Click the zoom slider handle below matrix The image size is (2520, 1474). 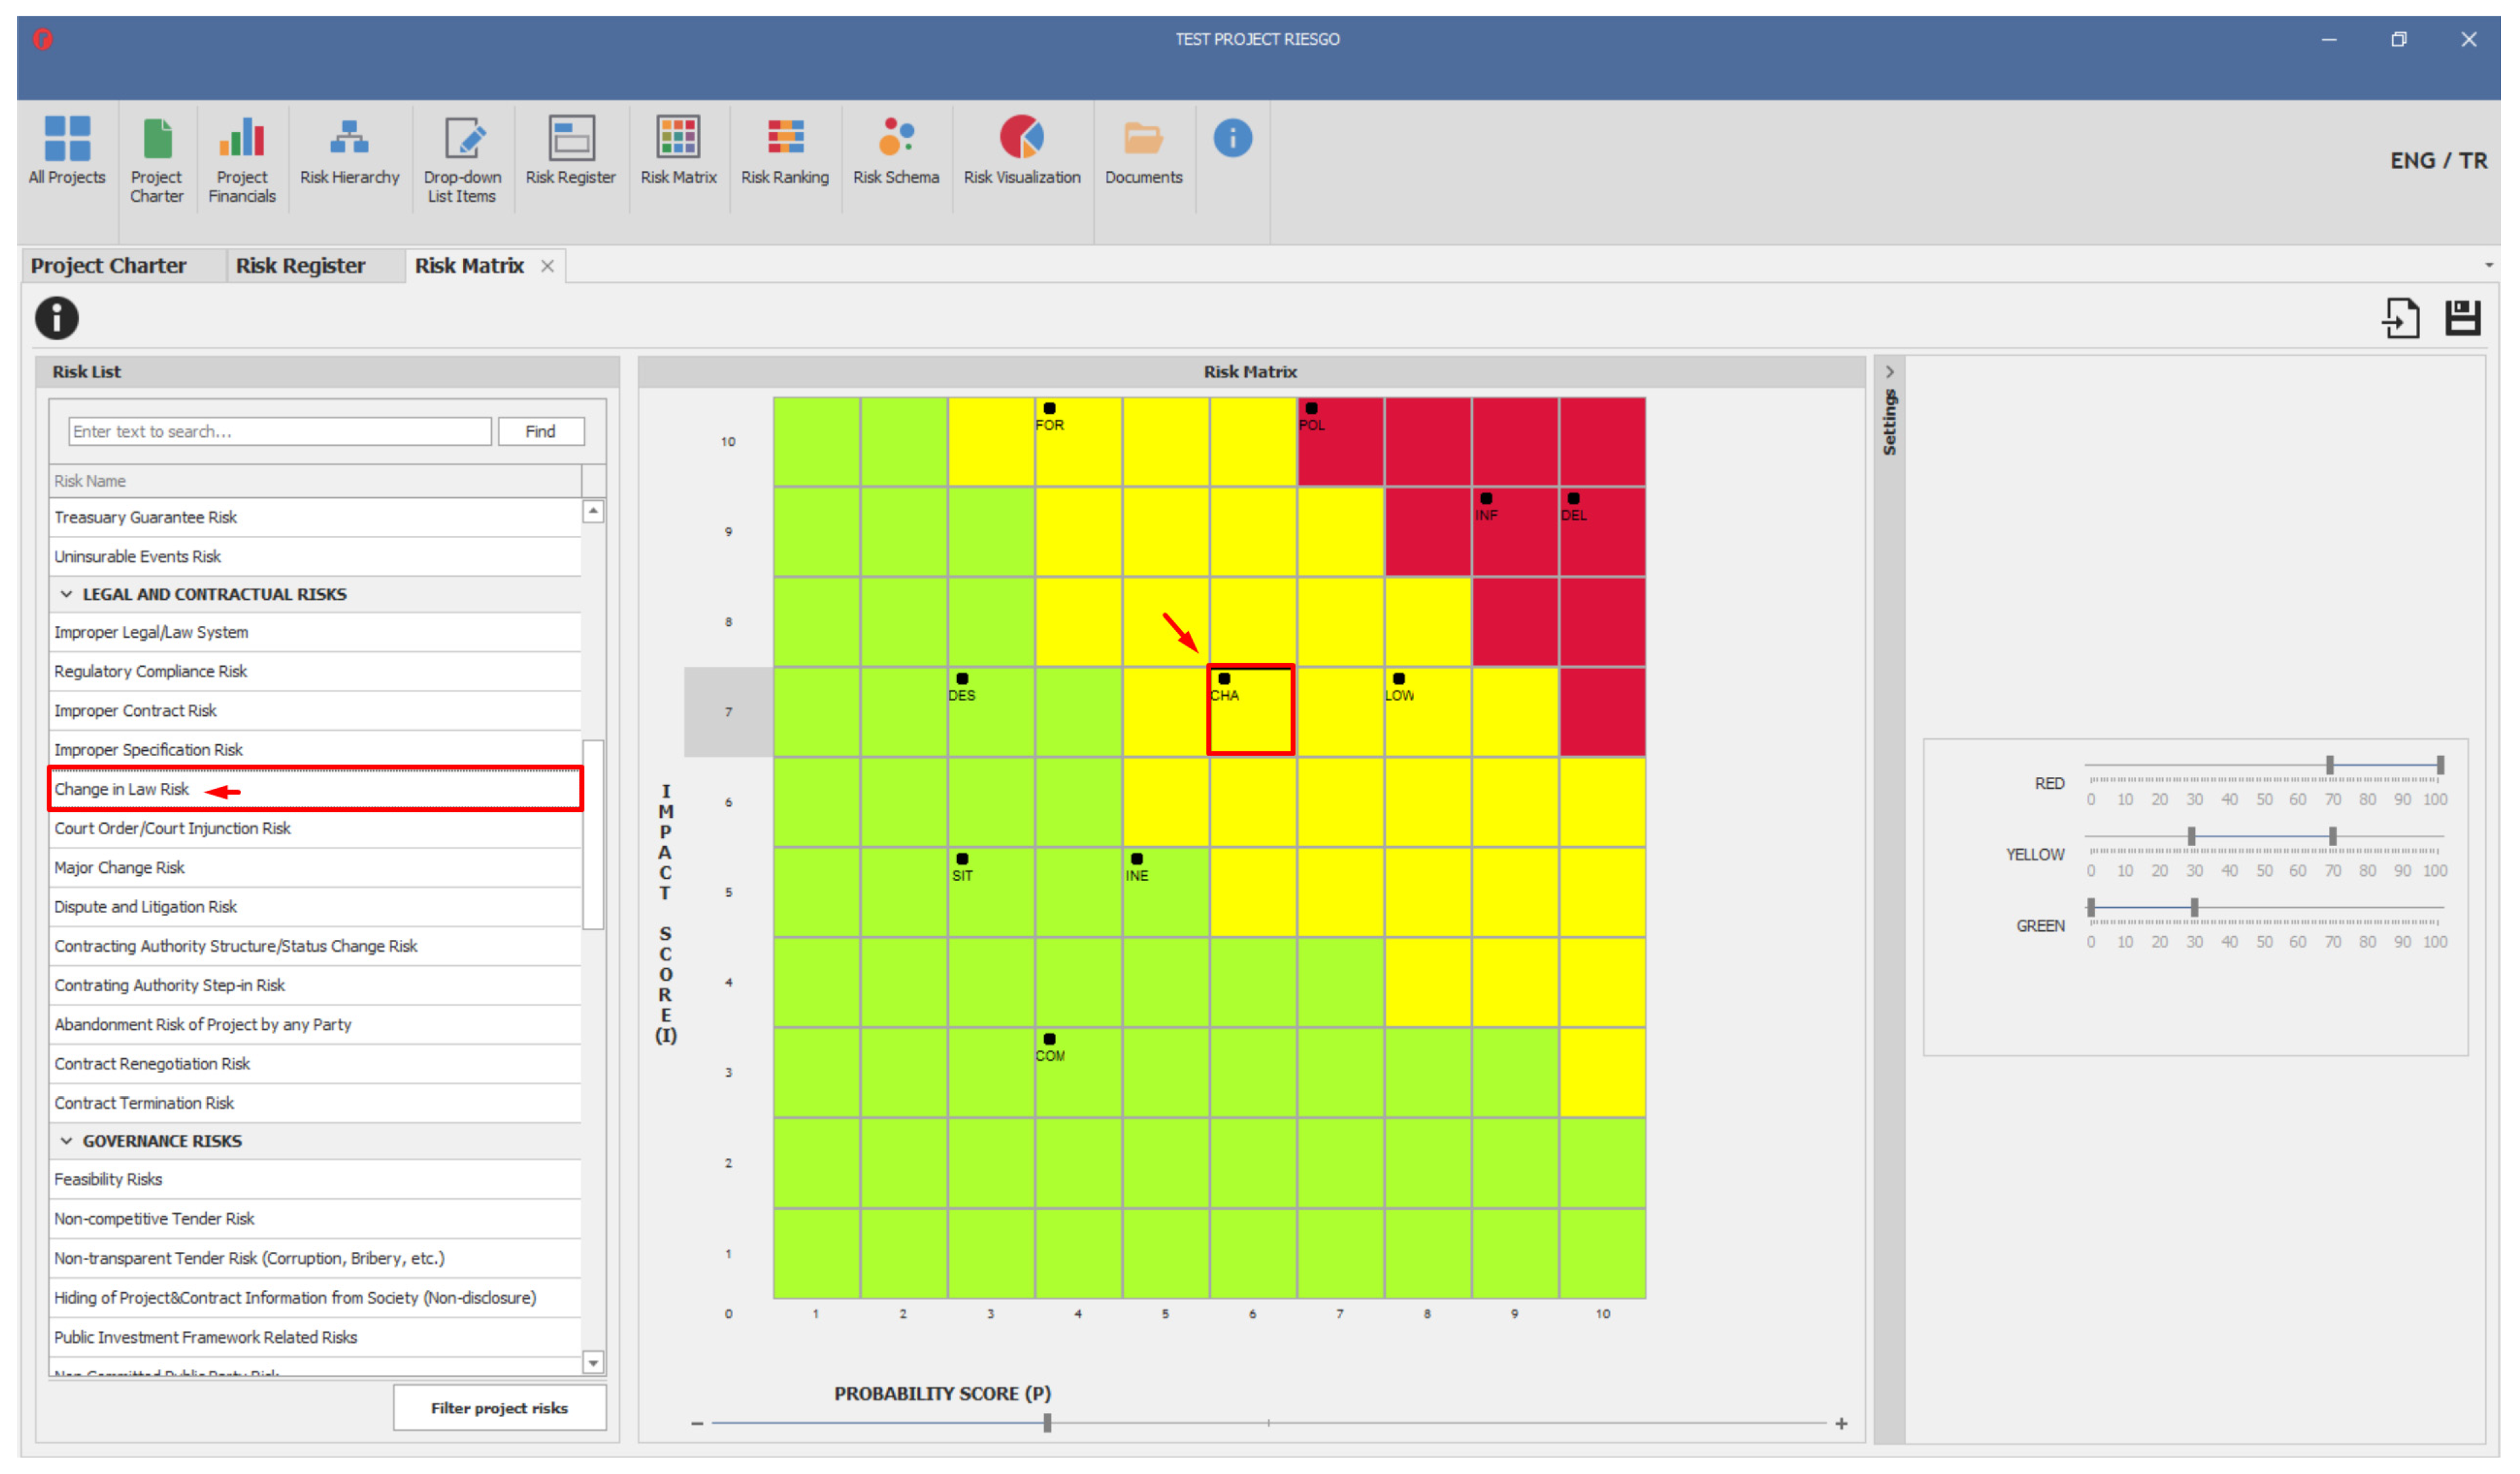[x=1047, y=1422]
